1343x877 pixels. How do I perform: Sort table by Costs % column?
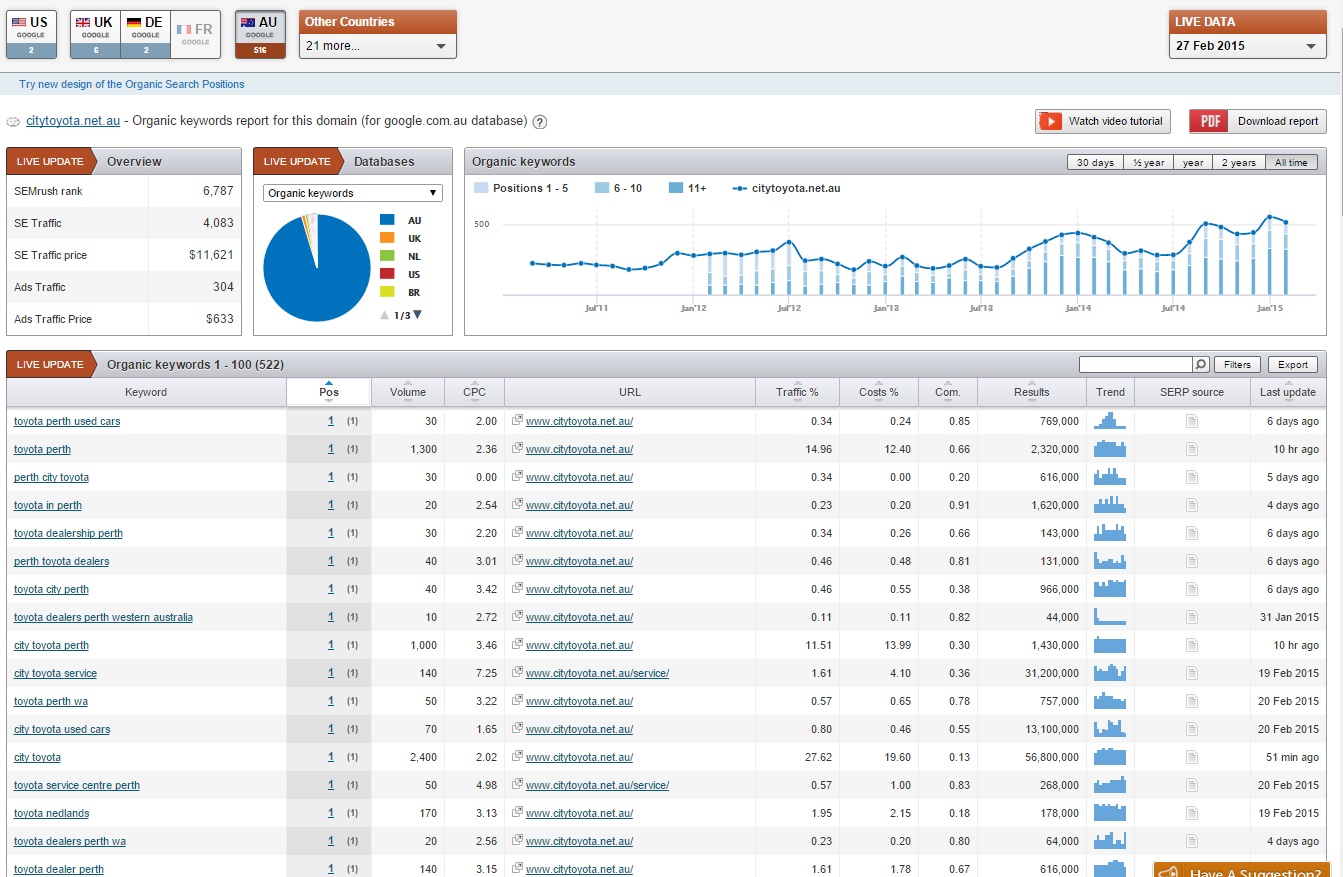pos(879,392)
